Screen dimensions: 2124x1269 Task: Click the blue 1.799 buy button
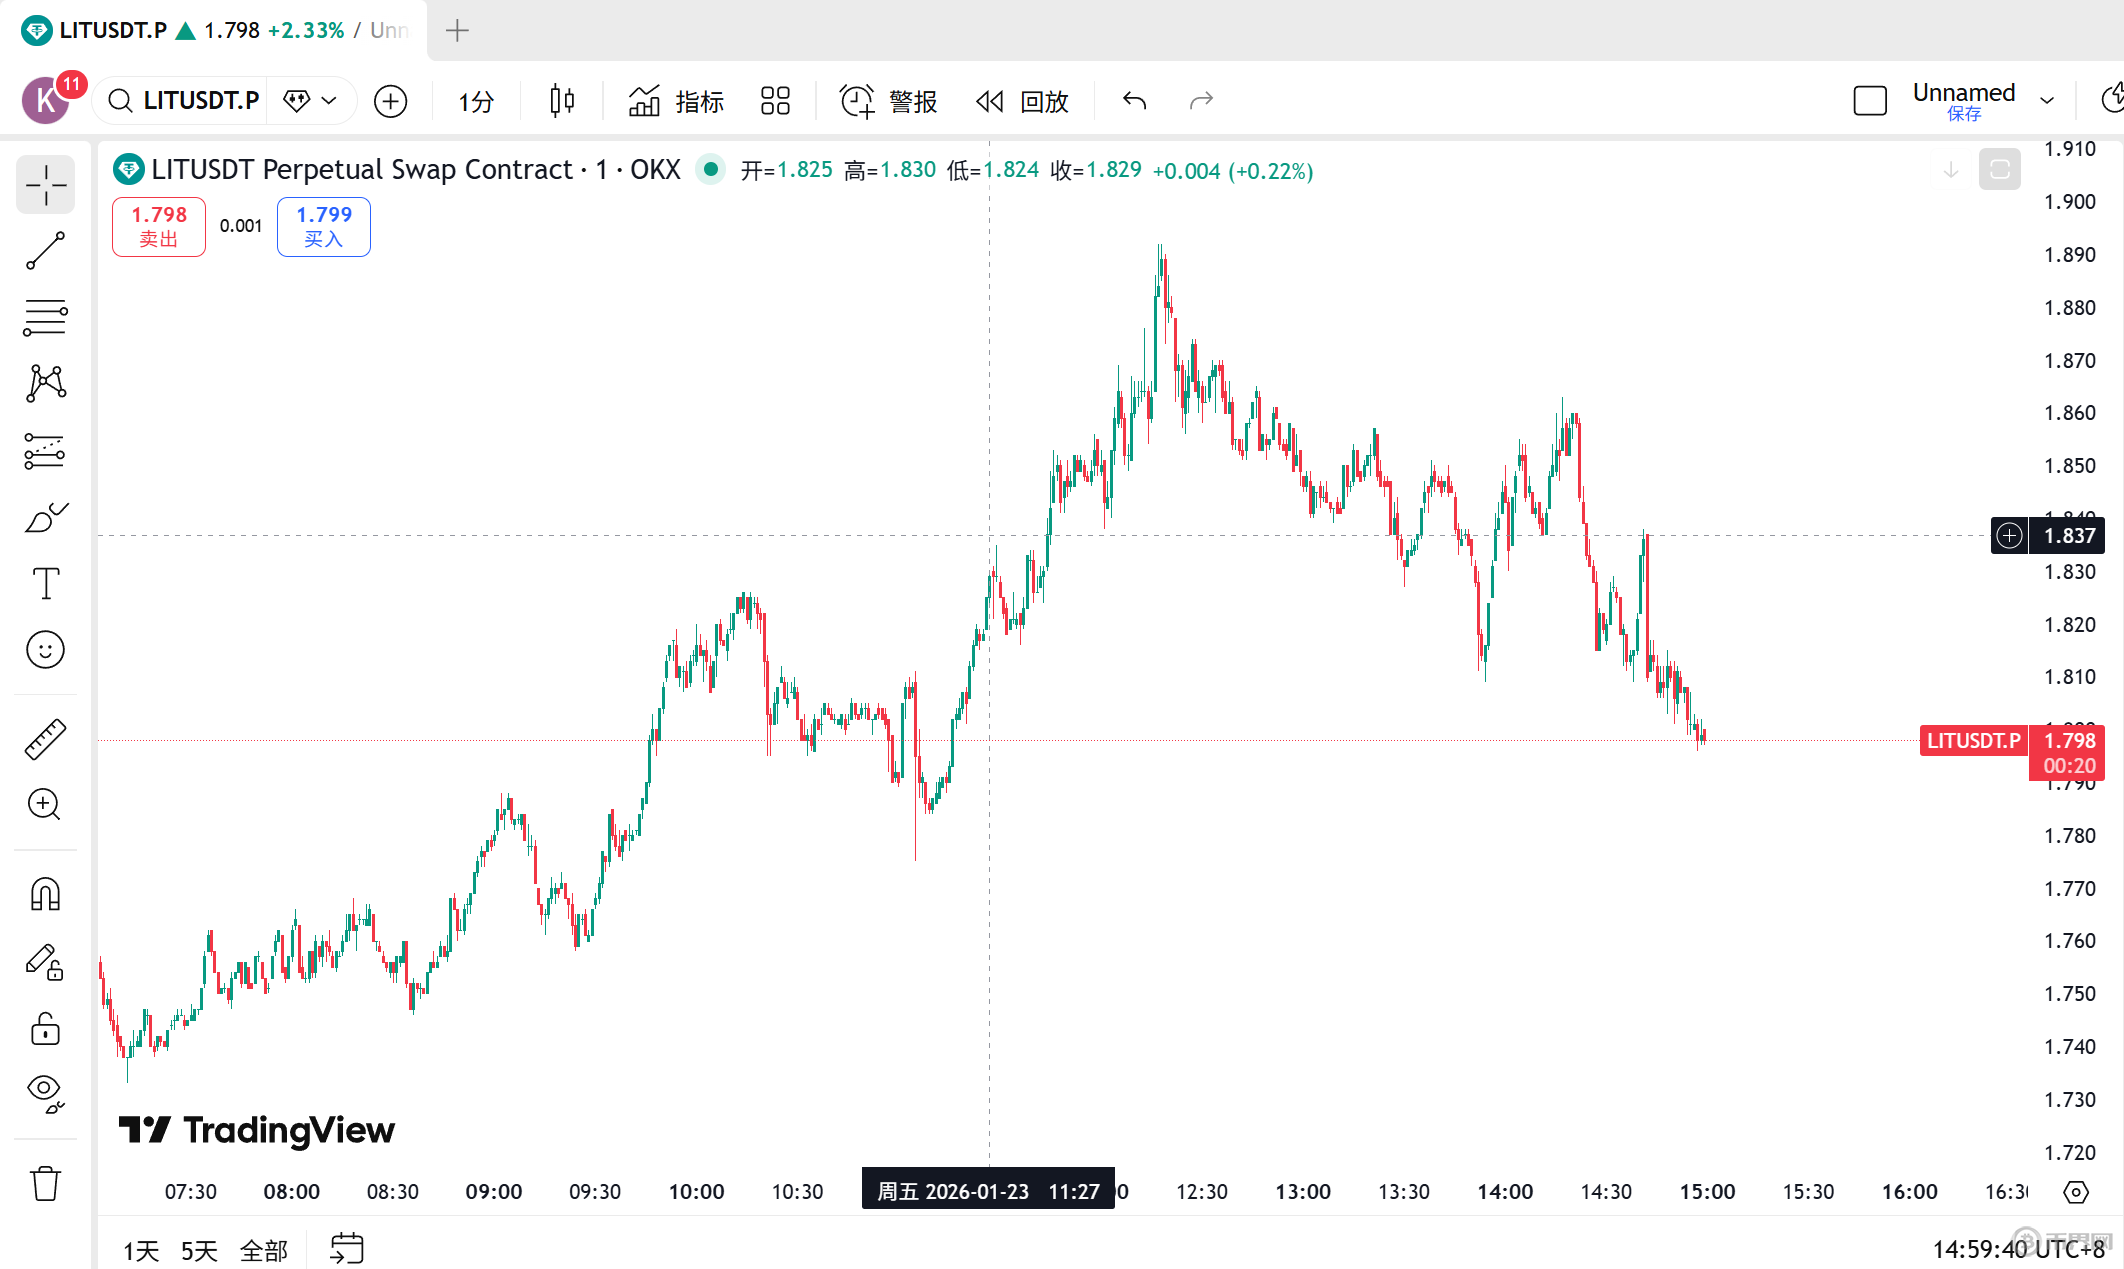point(323,226)
